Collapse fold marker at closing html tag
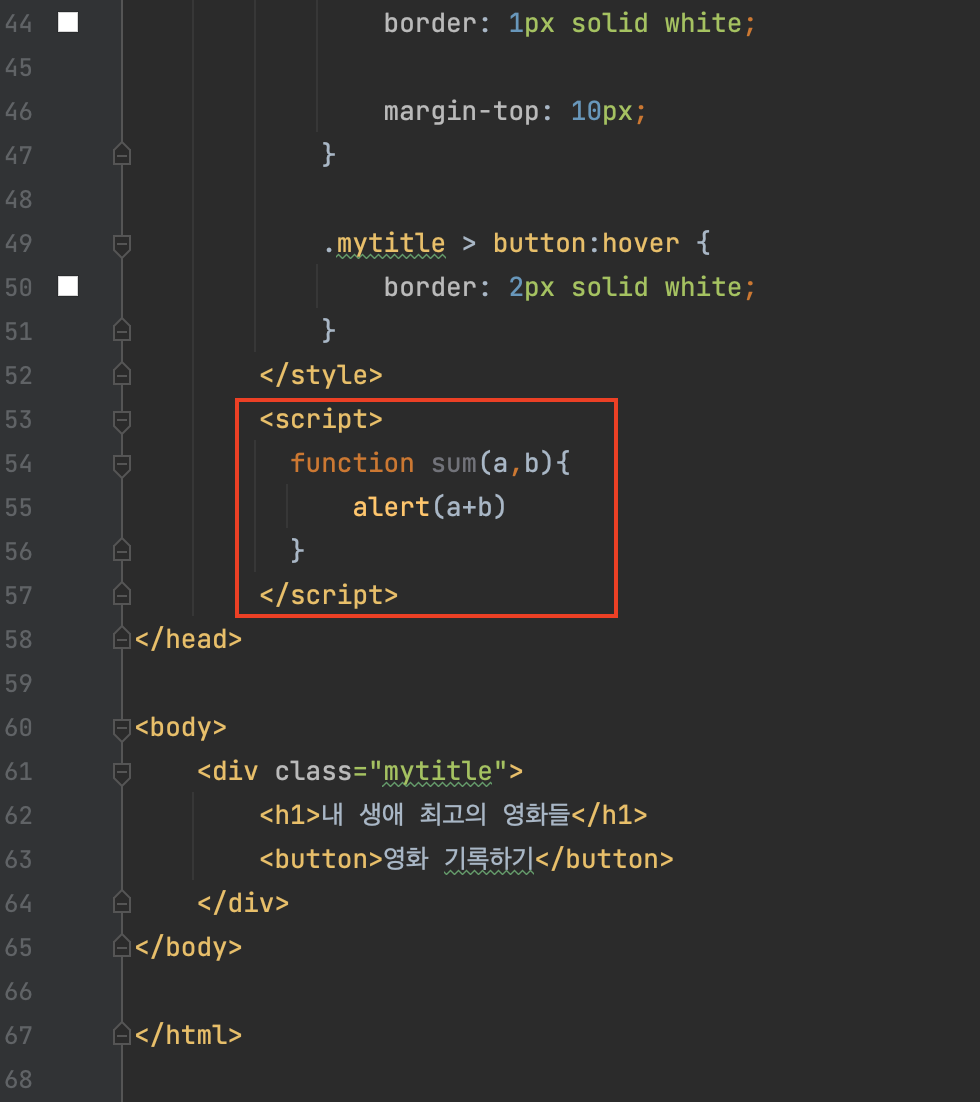 point(122,1035)
